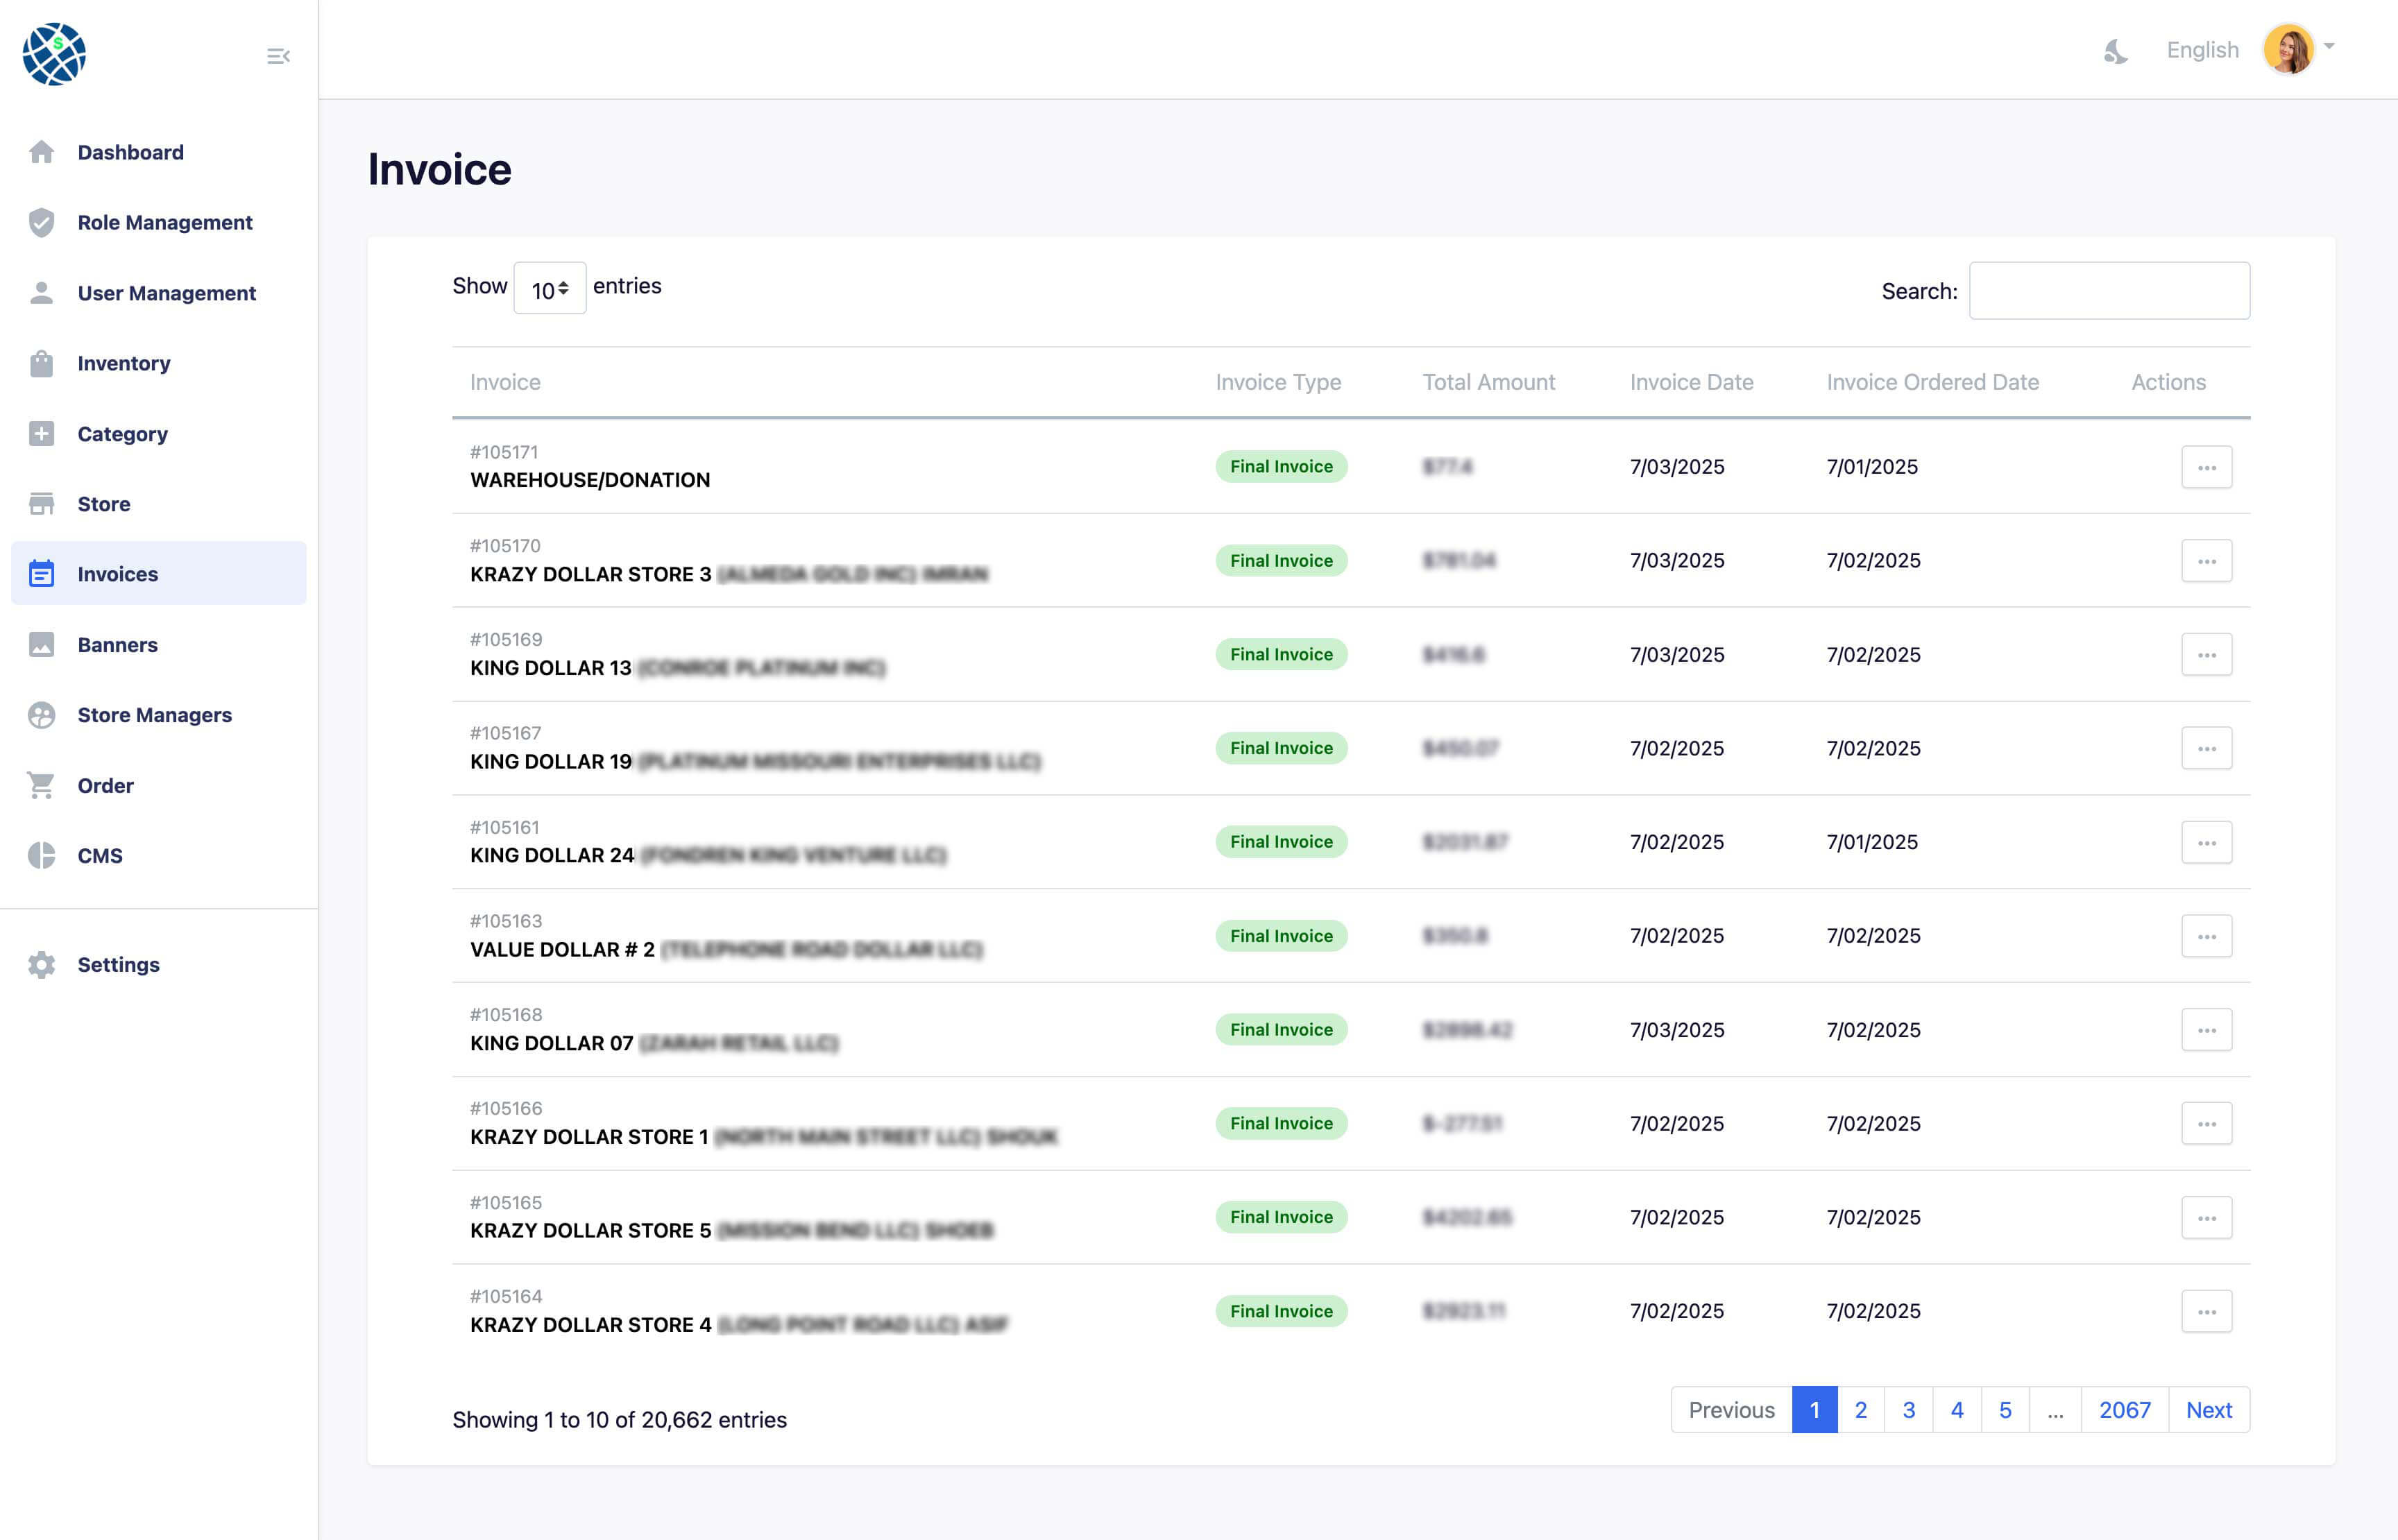Go to Next page of invoices
This screenshot has width=2398, height=1540.
[2208, 1410]
